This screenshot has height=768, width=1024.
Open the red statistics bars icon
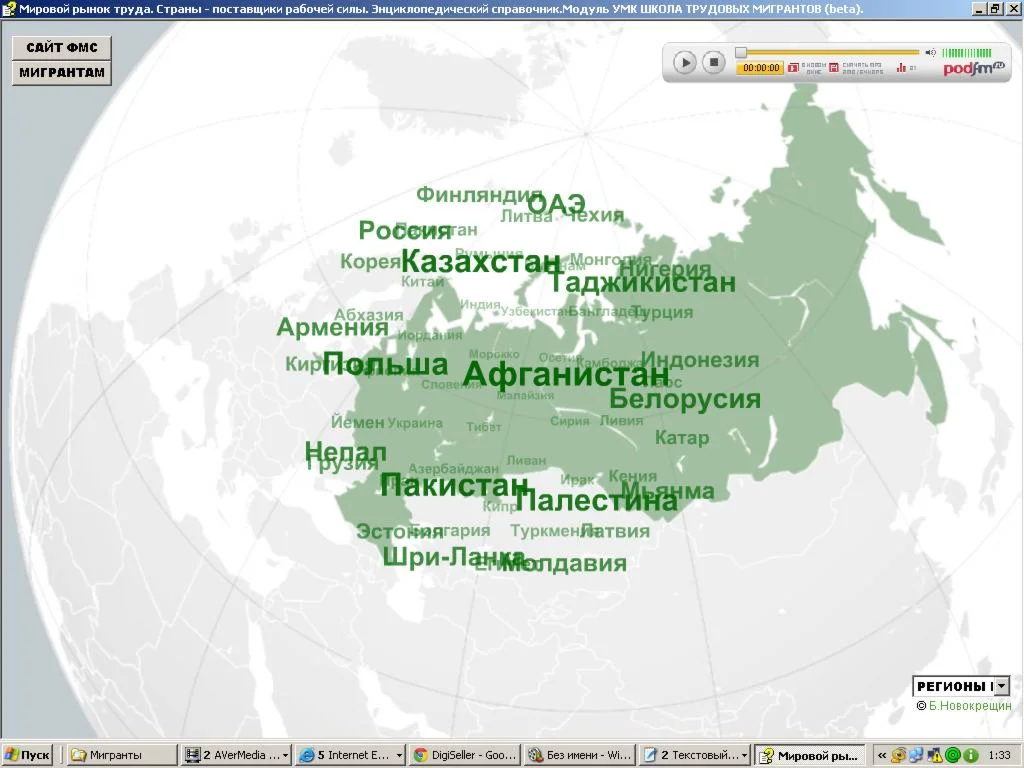[901, 67]
